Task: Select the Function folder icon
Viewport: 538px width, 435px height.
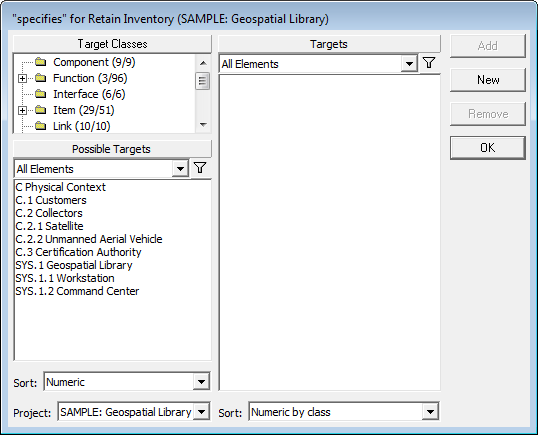Action: (x=41, y=78)
